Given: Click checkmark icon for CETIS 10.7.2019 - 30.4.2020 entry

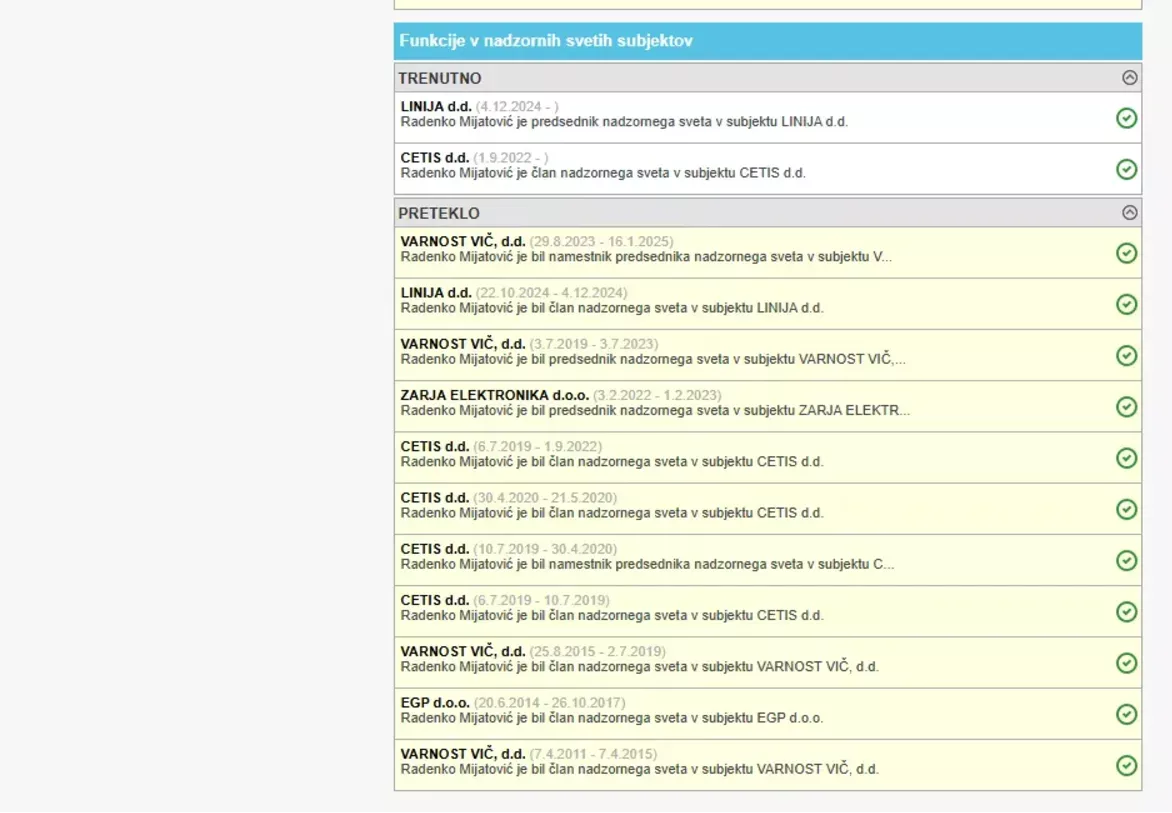Looking at the screenshot, I should tap(1126, 560).
